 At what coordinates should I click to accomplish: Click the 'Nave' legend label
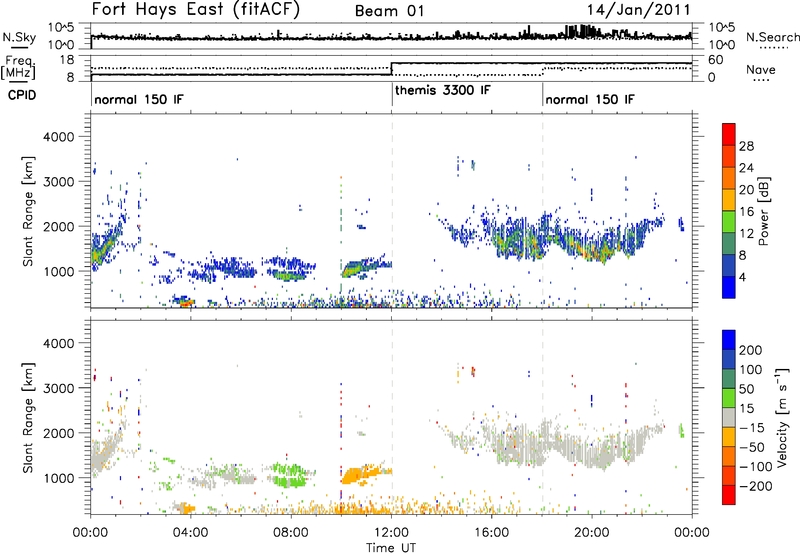[x=761, y=69]
